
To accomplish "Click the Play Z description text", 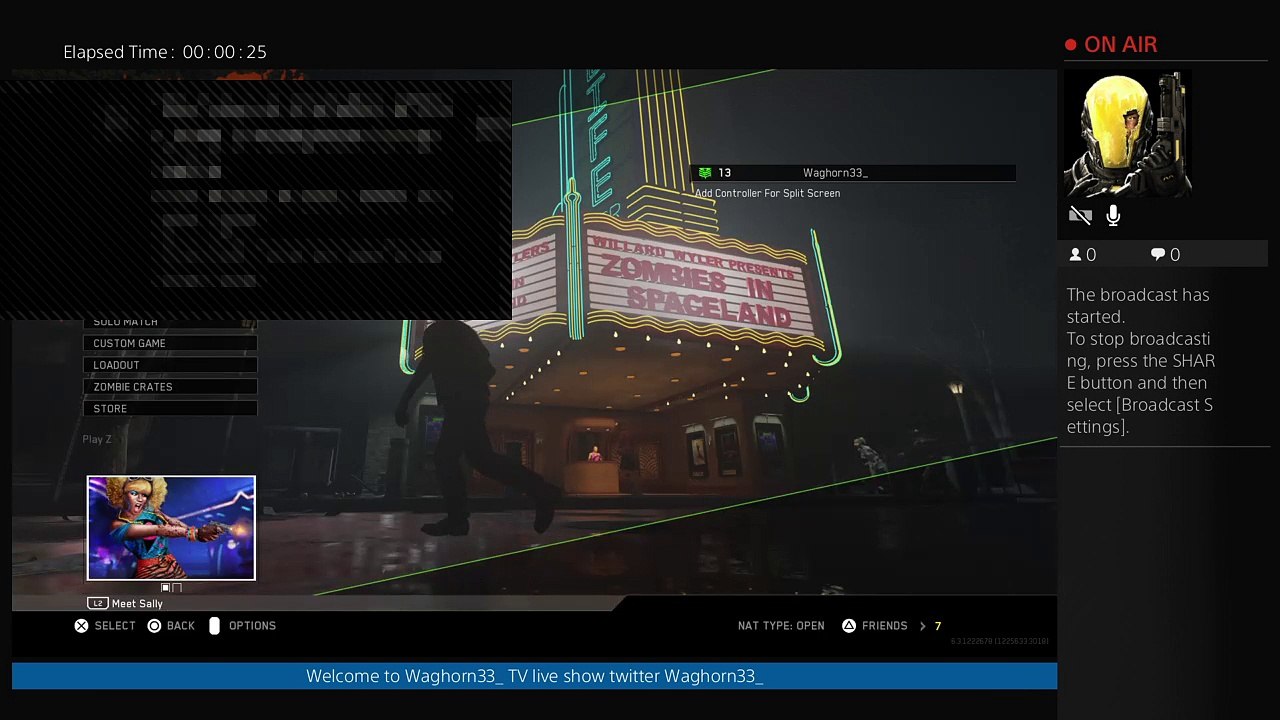I will [x=97, y=439].
